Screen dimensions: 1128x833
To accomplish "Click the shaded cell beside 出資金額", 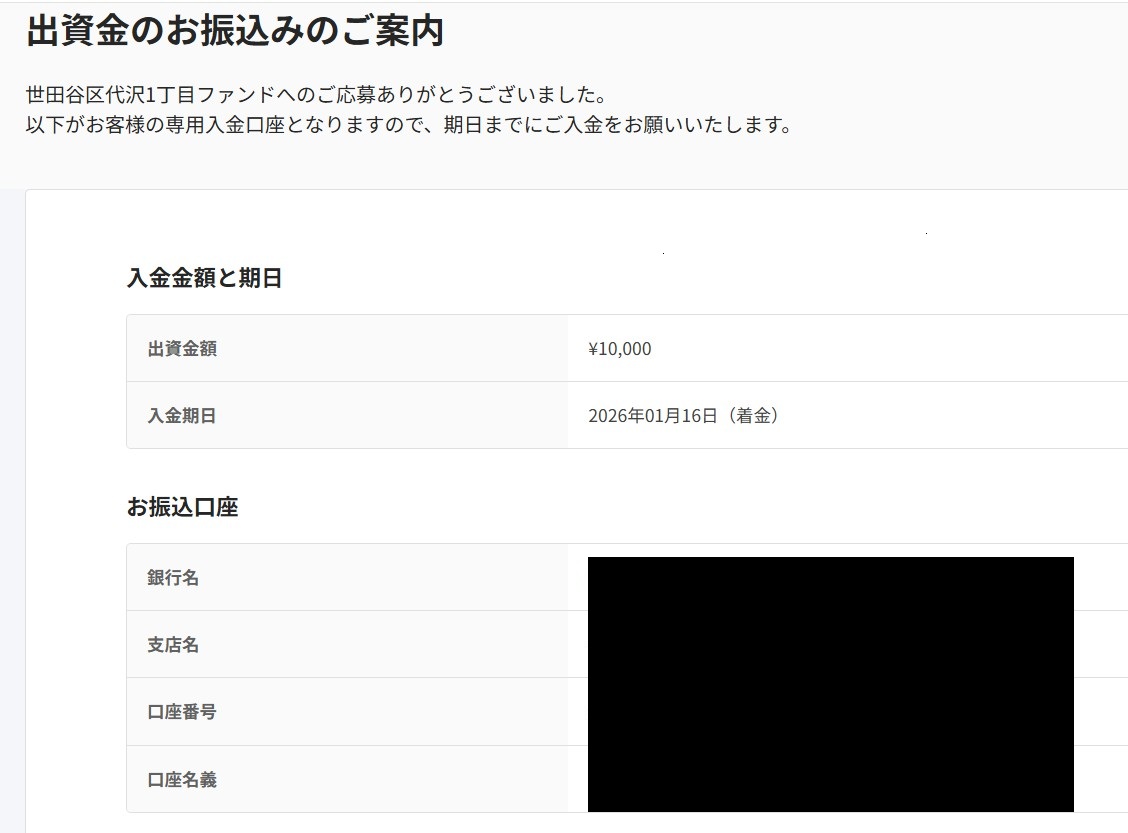I will point(400,348).
